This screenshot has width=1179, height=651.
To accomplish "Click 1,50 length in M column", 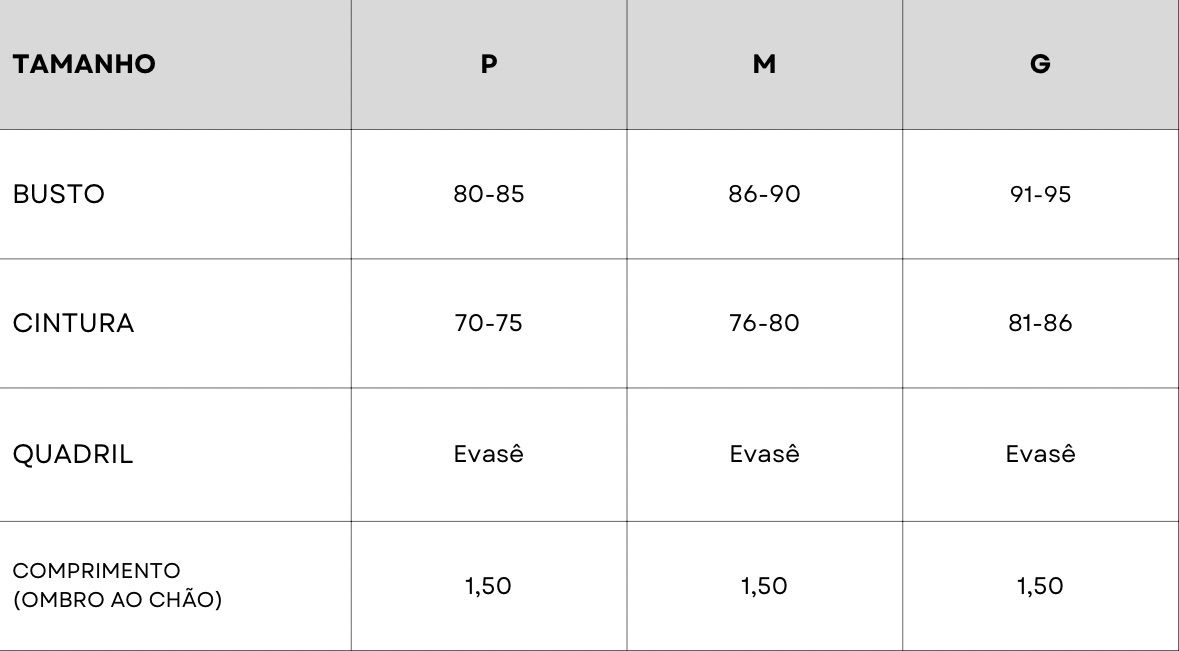I will click(764, 586).
